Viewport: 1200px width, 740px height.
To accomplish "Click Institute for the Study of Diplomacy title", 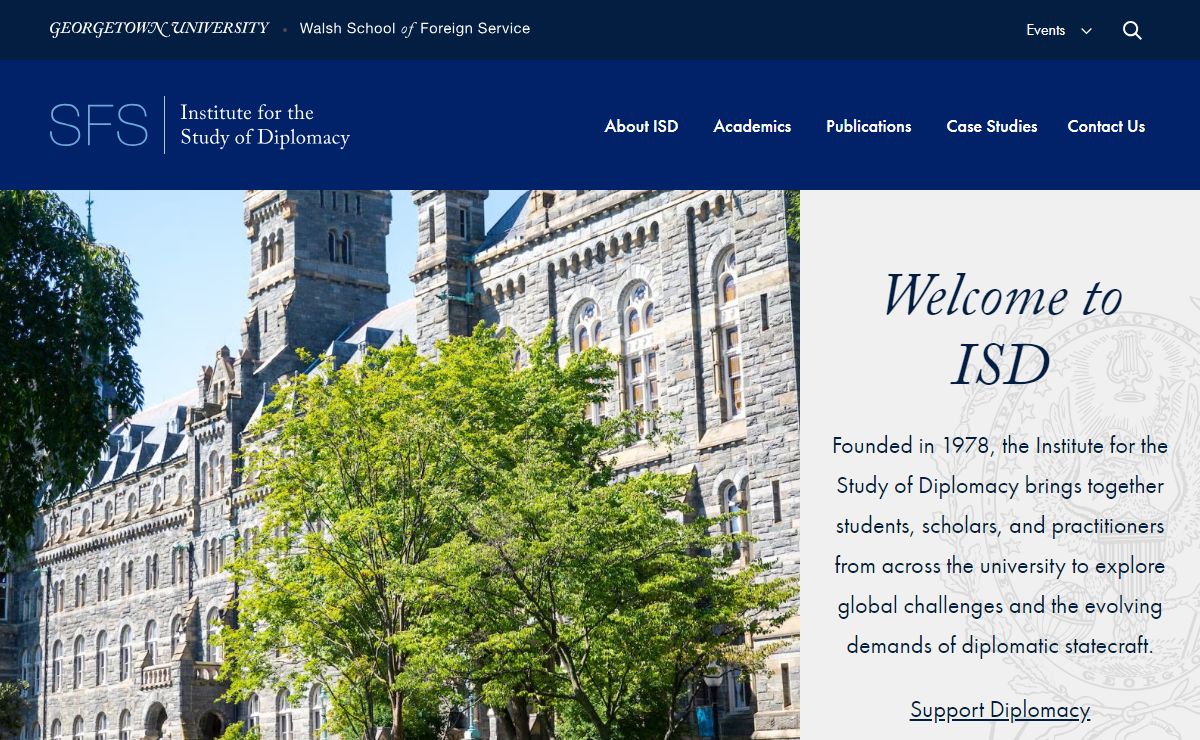I will pyautogui.click(x=264, y=125).
